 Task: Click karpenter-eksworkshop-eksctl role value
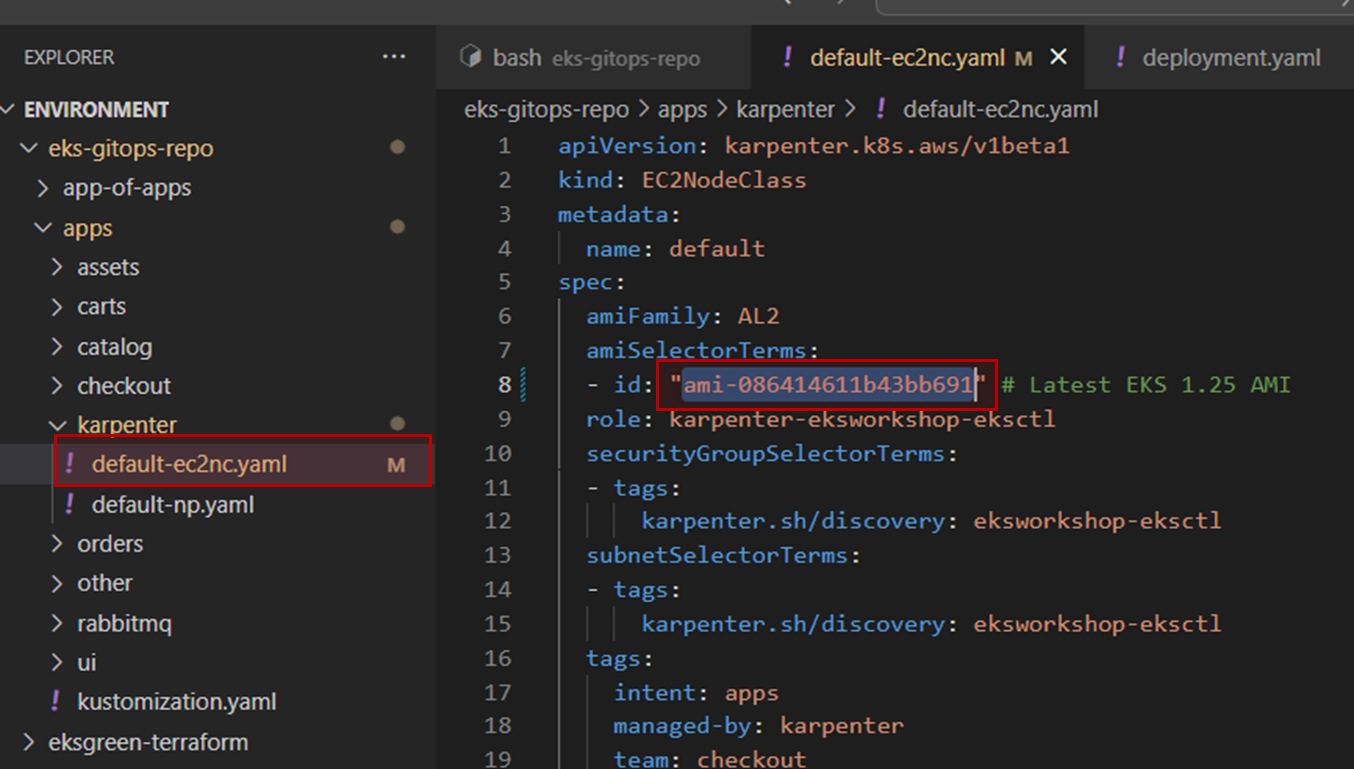[x=862, y=418]
